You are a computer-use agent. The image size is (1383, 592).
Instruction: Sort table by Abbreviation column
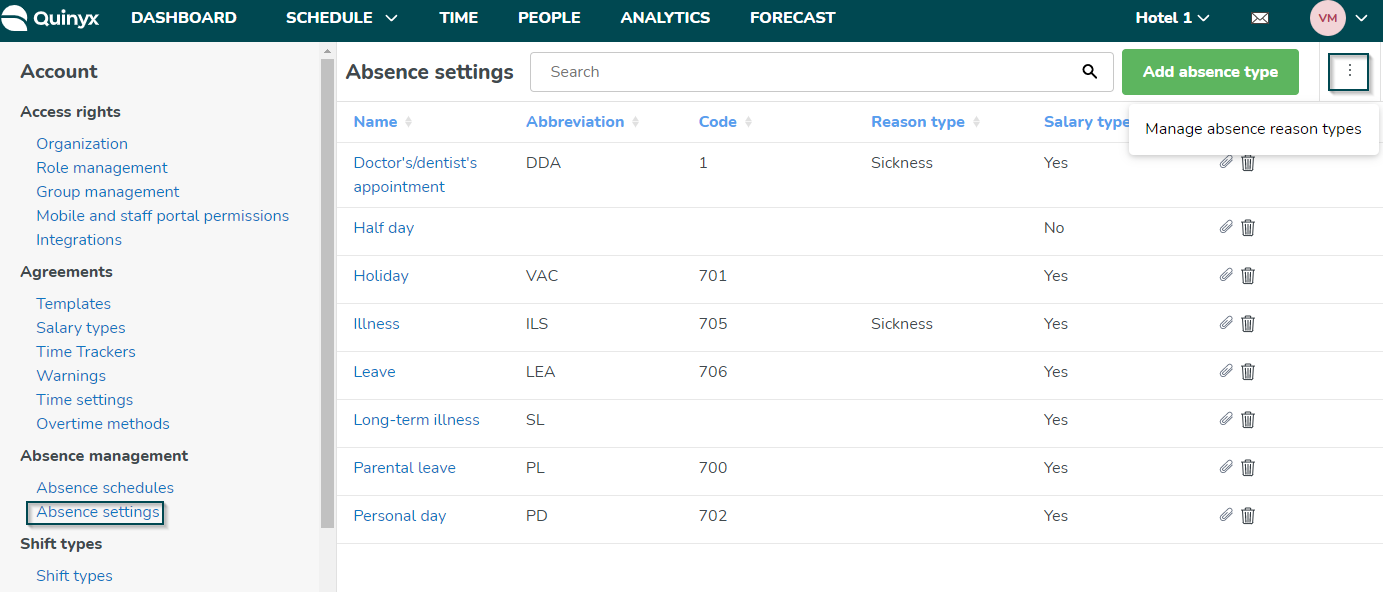pos(583,122)
